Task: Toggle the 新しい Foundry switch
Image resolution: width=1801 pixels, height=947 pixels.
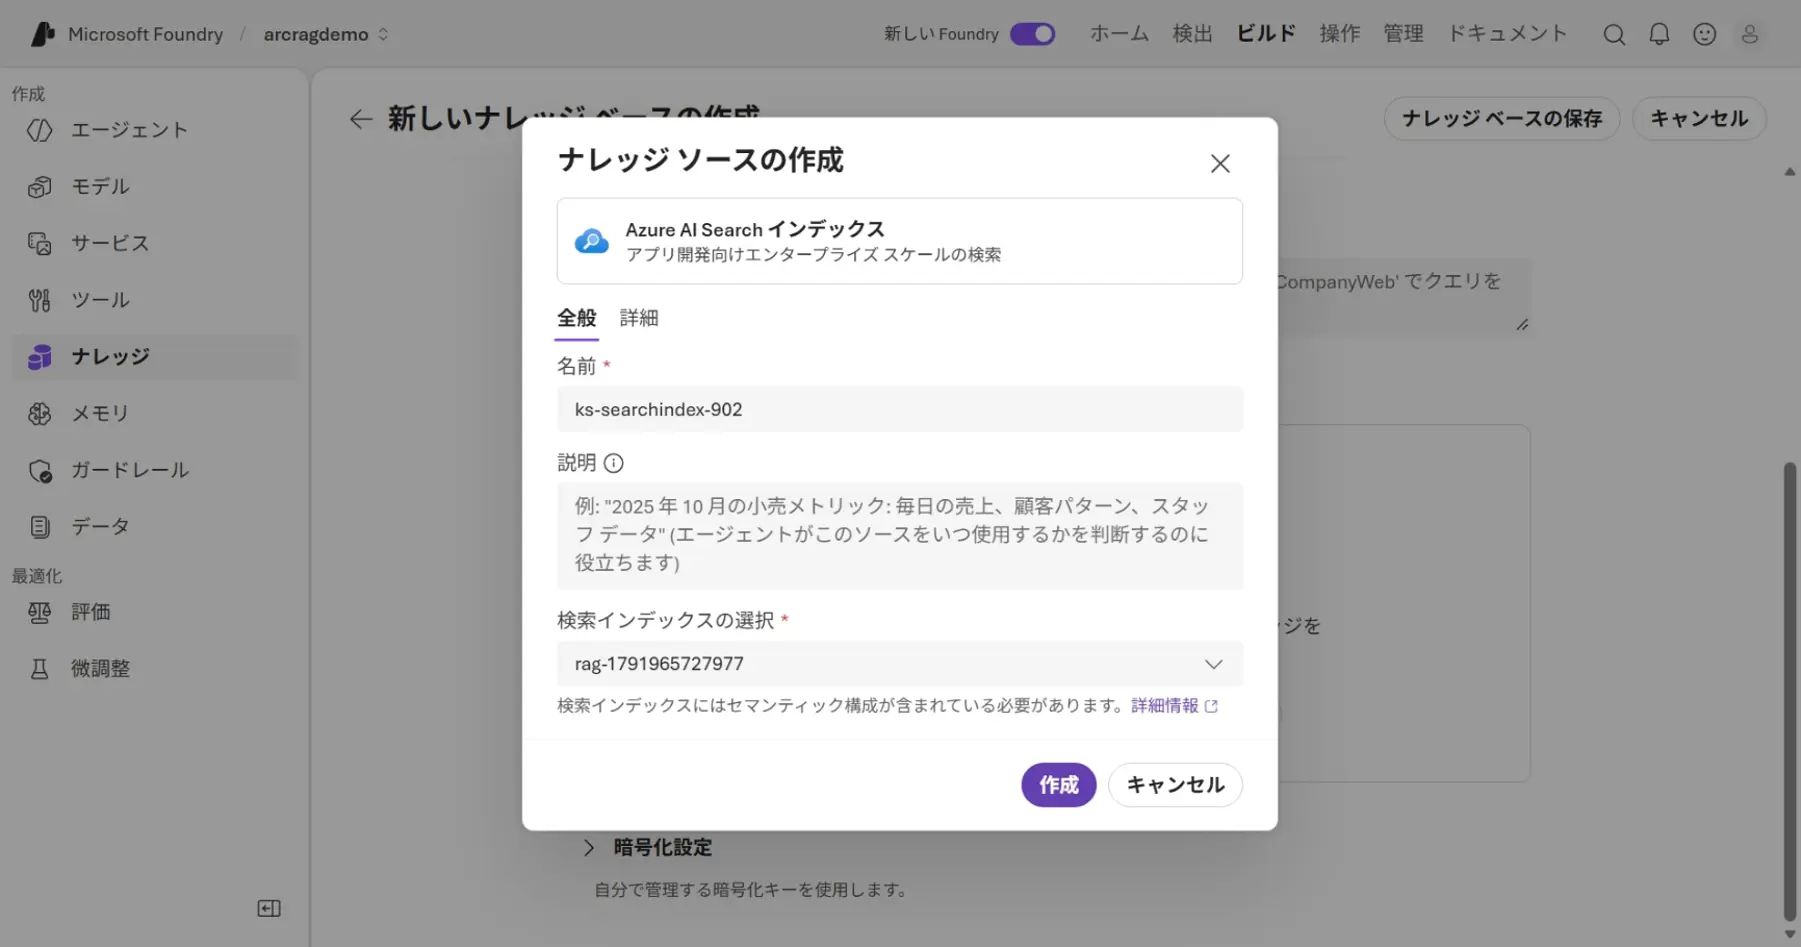Action: (1033, 34)
